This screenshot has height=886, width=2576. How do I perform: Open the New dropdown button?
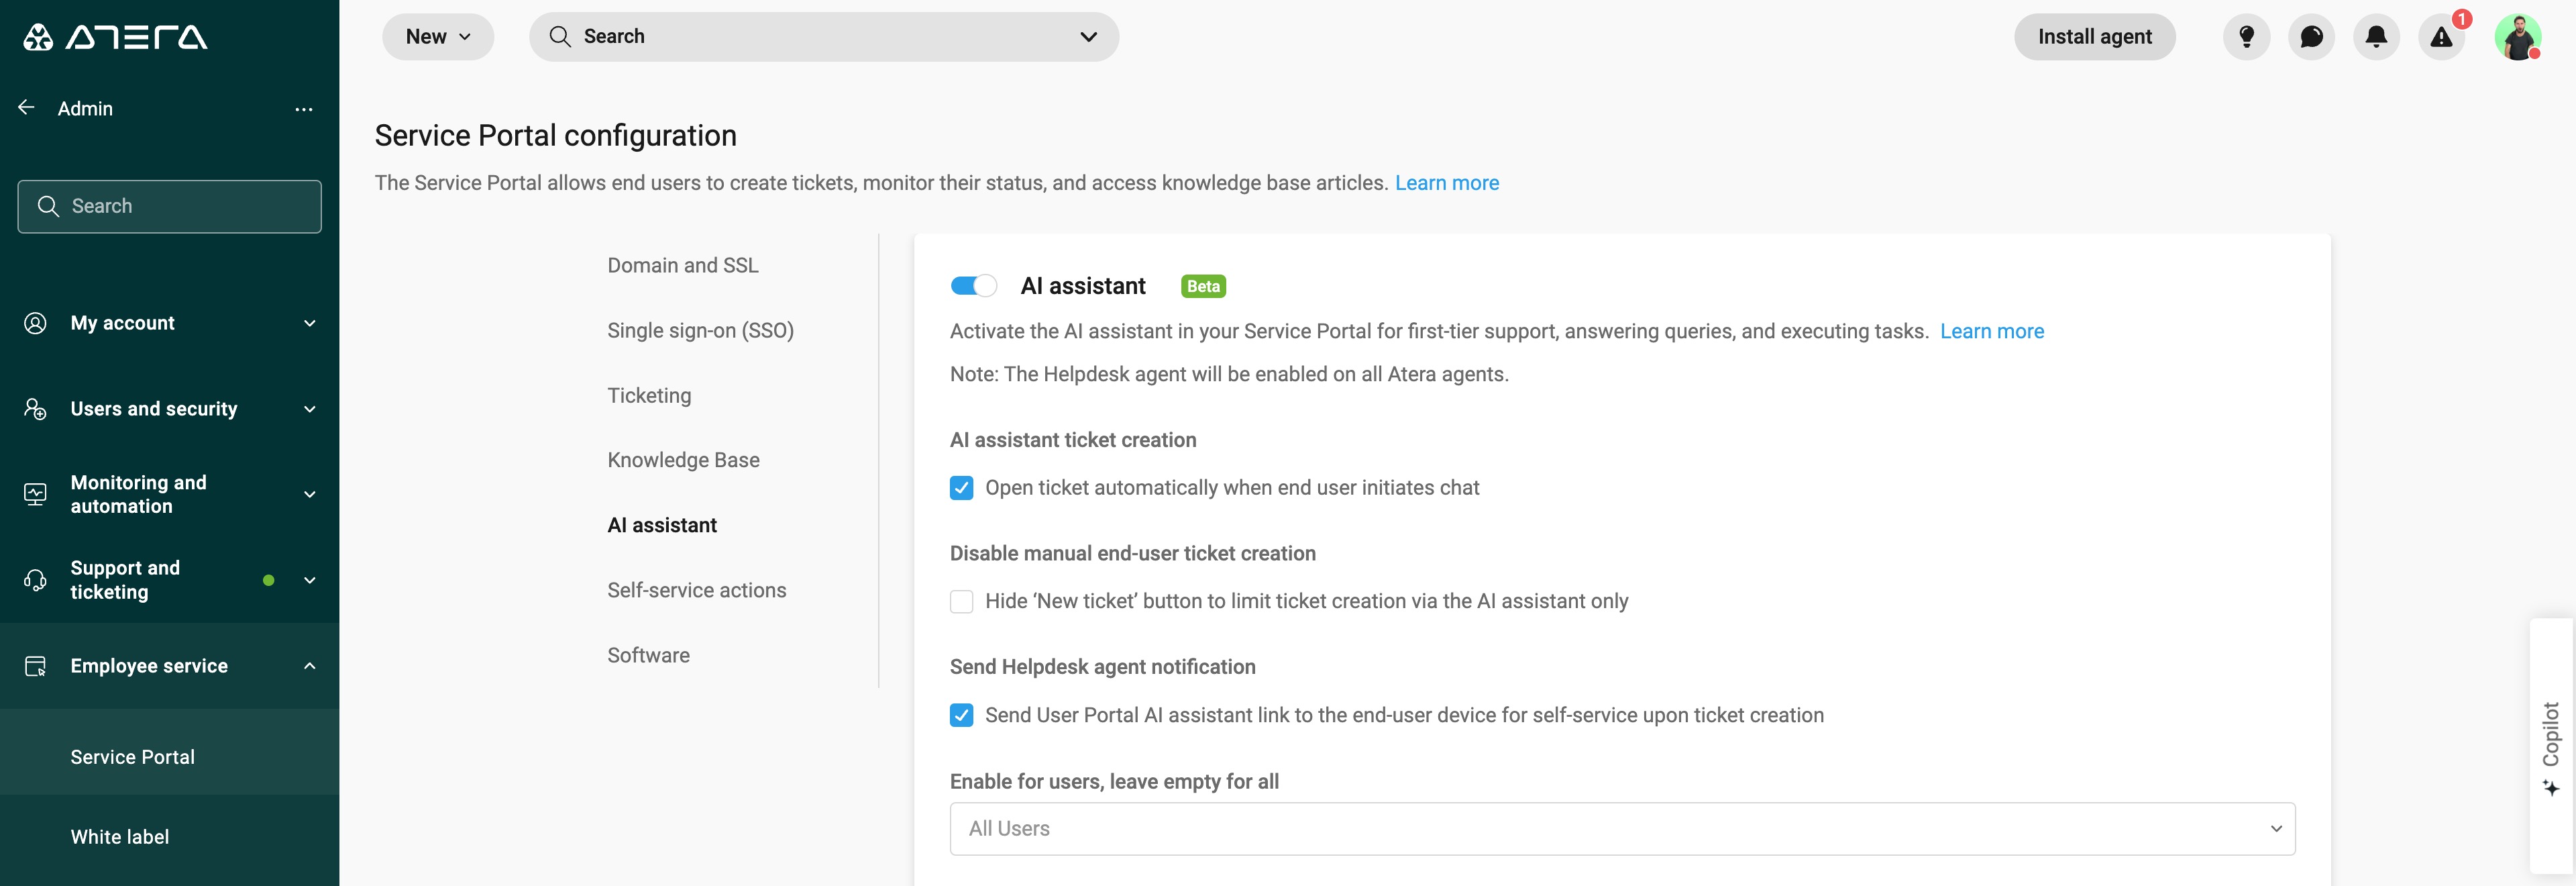pyautogui.click(x=438, y=37)
